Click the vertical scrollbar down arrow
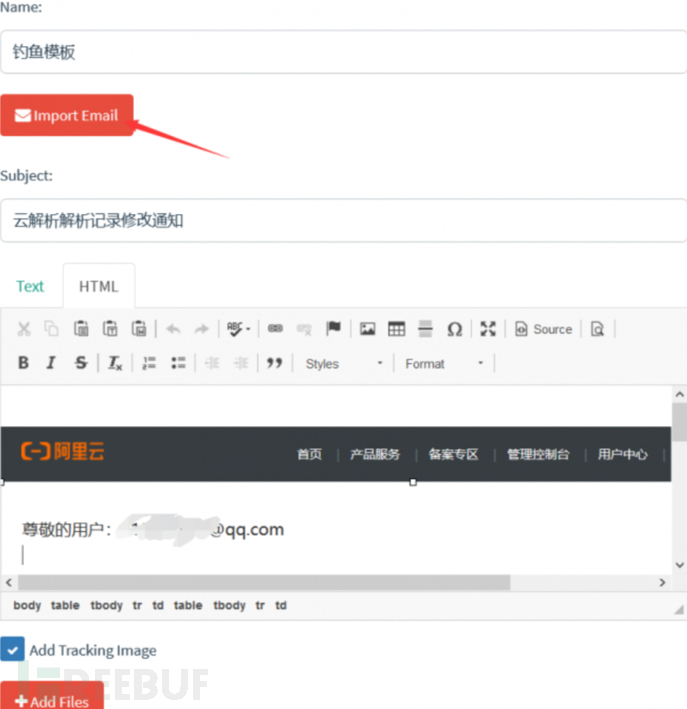The width and height of the screenshot is (687, 709). click(679, 565)
